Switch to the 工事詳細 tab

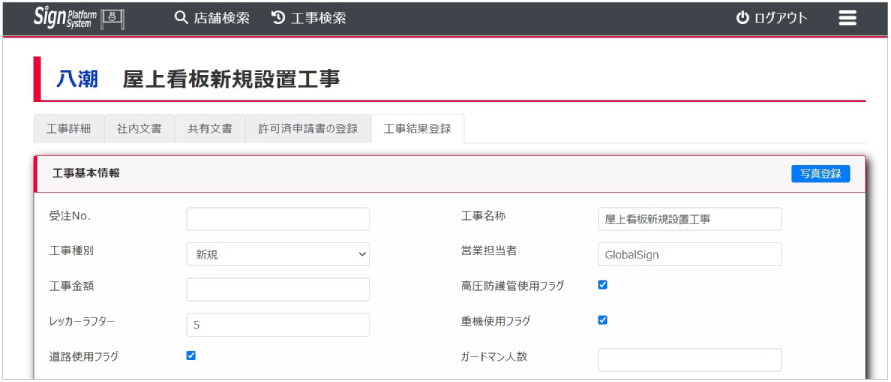click(68, 128)
